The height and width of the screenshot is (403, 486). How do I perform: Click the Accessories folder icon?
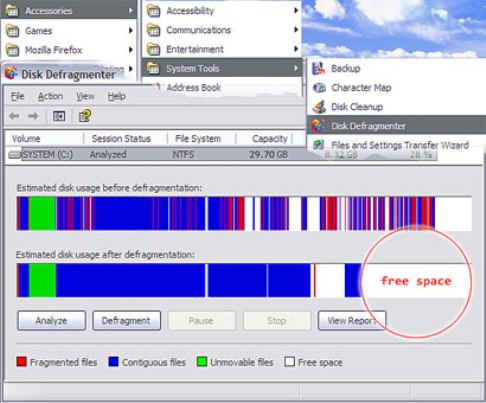(12, 11)
